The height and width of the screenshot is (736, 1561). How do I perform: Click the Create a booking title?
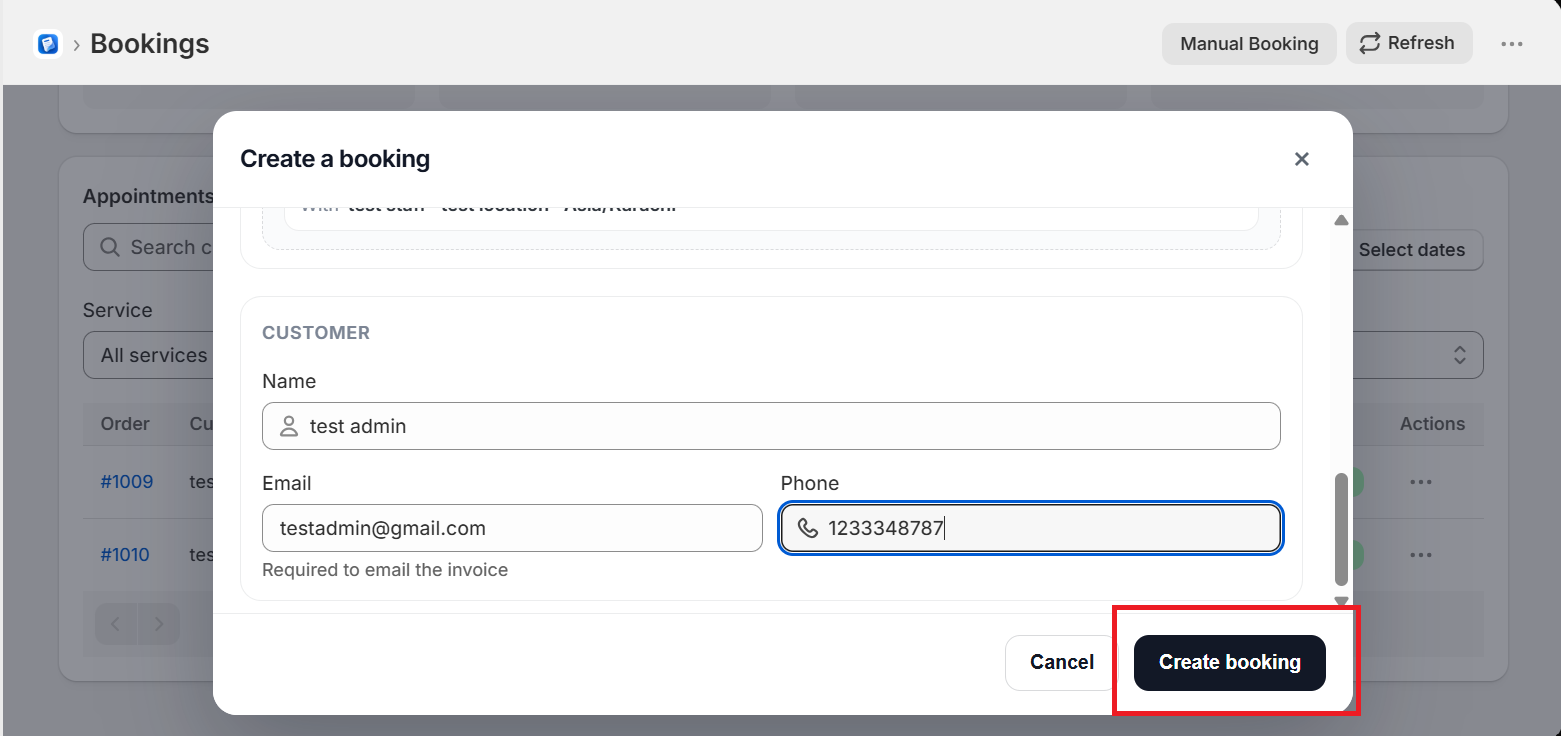click(335, 159)
